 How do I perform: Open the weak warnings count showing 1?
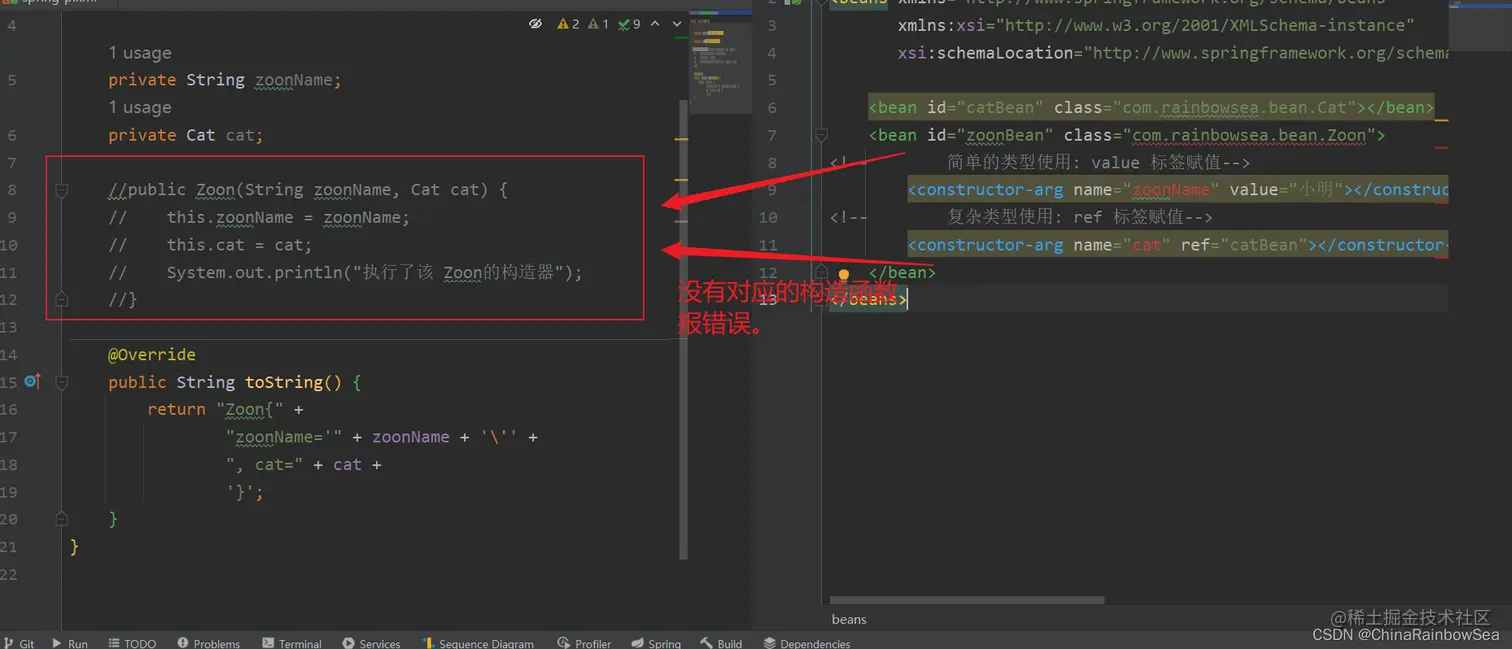click(x=599, y=23)
